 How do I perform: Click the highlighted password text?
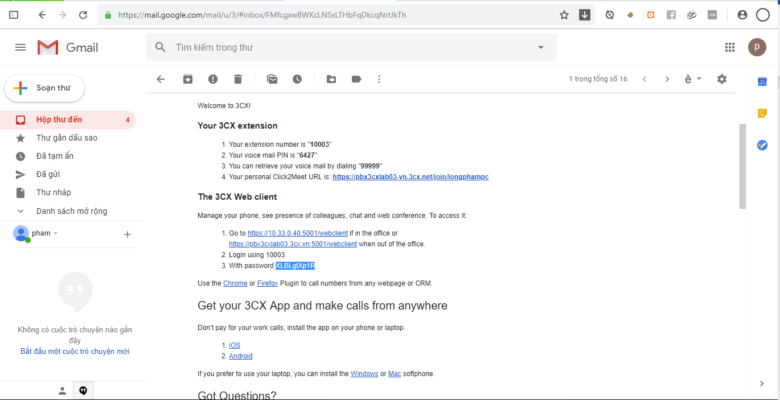click(295, 266)
